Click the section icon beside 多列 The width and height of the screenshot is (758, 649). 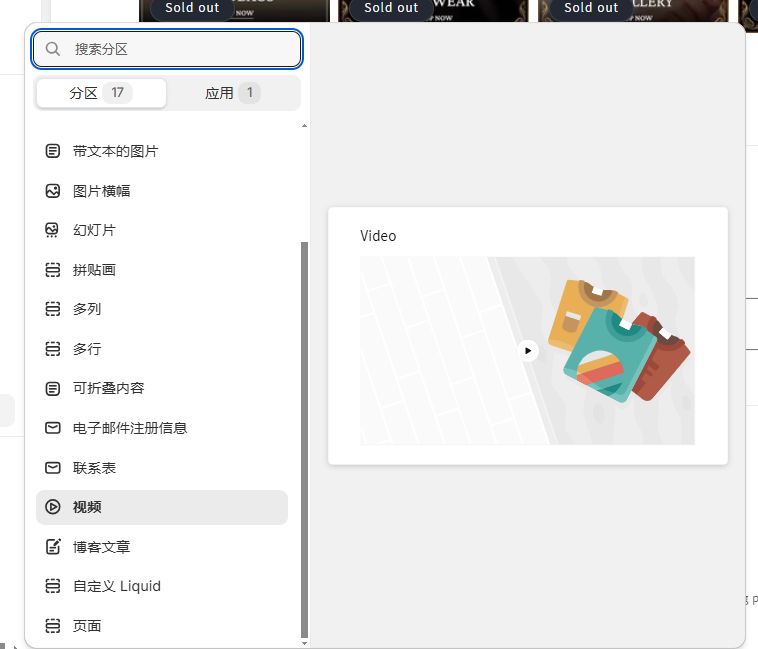[x=53, y=309]
